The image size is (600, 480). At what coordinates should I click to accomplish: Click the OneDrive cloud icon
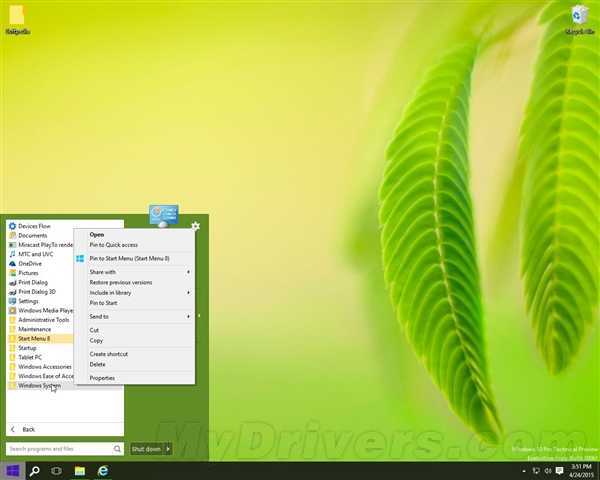coord(12,264)
